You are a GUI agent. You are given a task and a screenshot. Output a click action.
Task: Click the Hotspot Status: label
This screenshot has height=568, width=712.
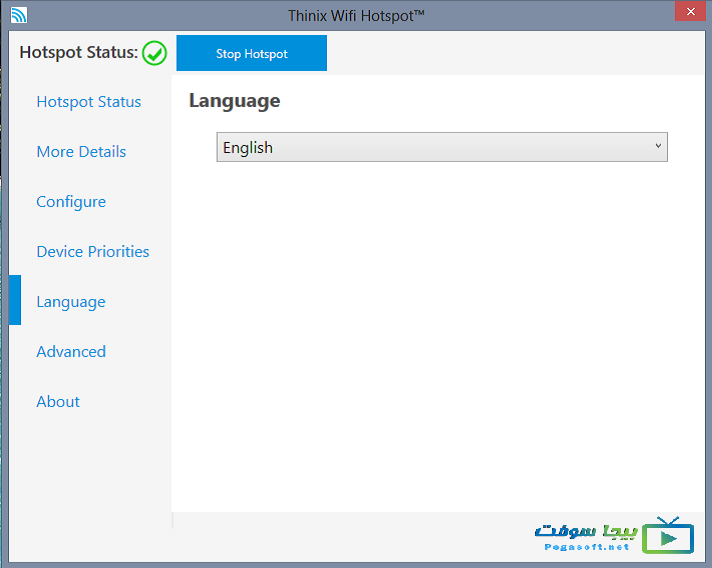click(79, 53)
